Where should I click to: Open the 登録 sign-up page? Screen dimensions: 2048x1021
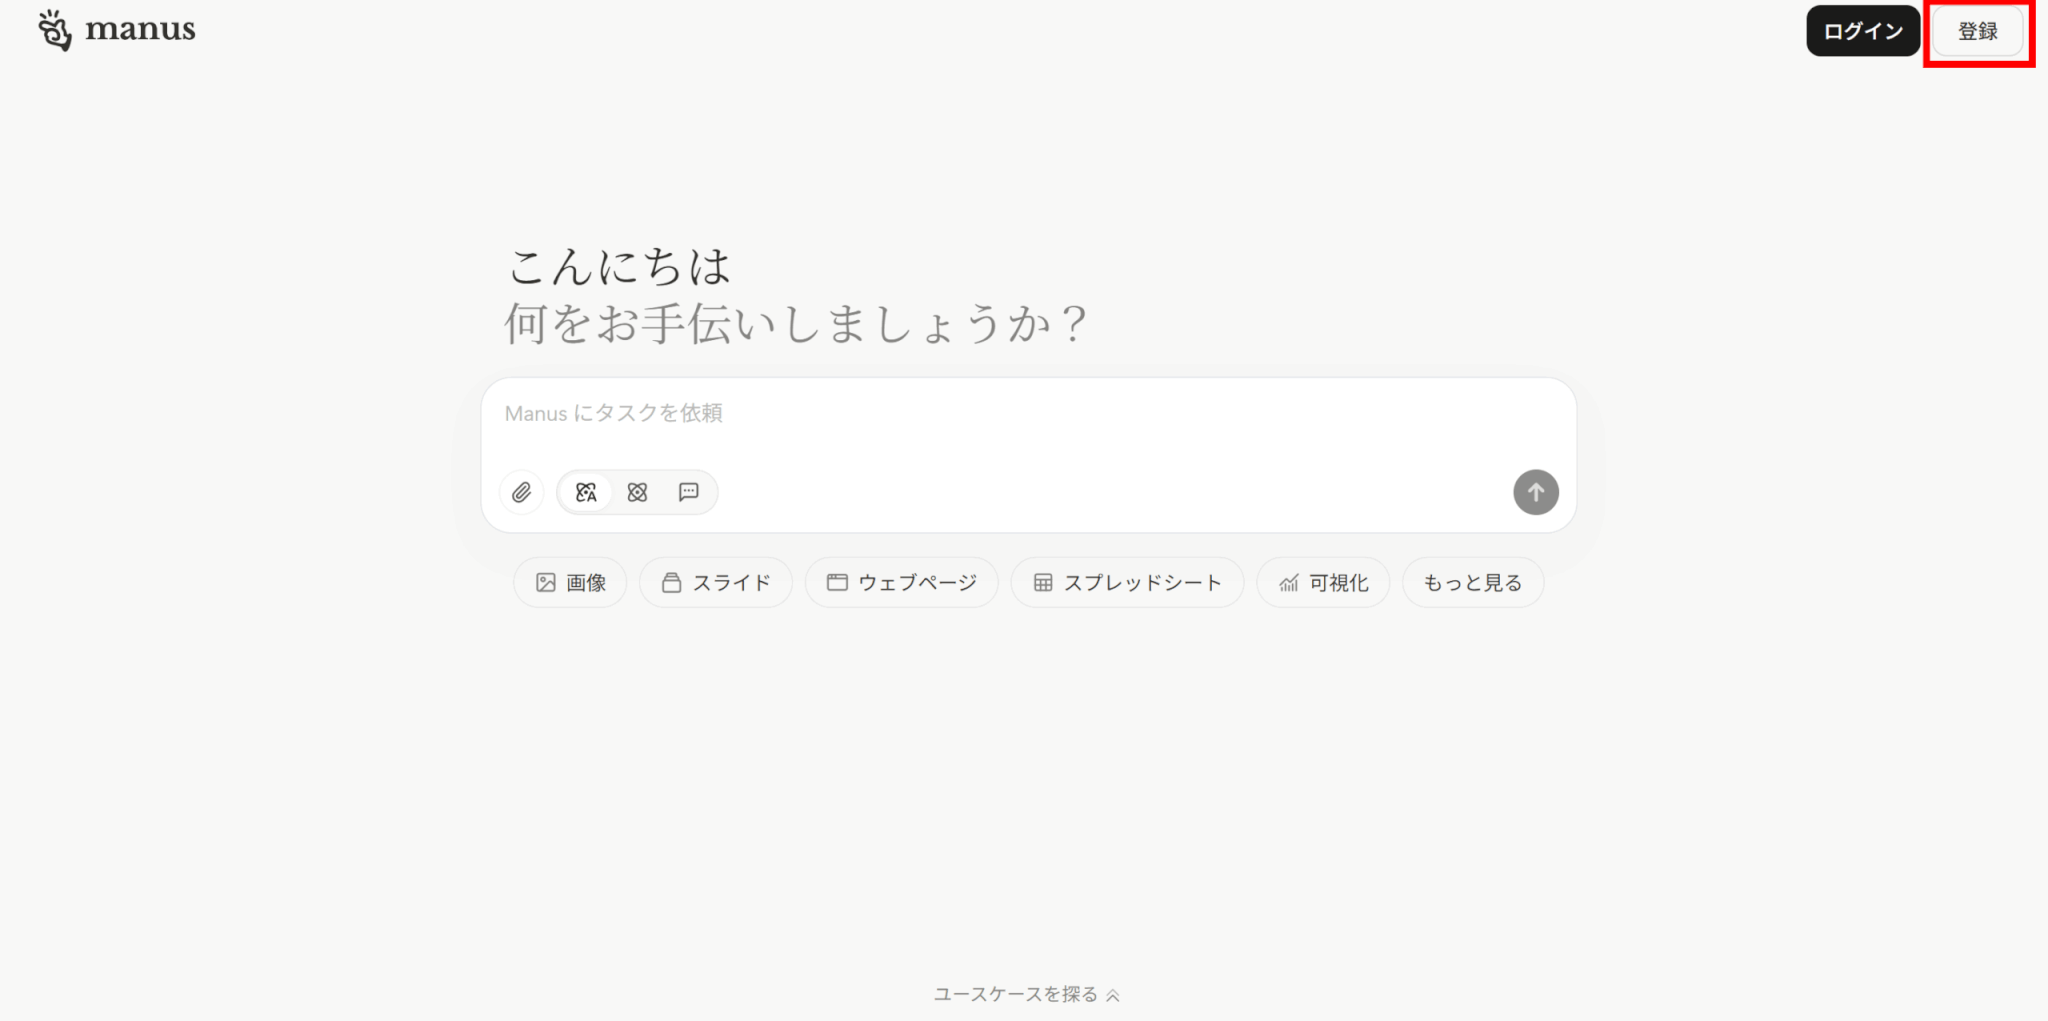pos(1978,31)
